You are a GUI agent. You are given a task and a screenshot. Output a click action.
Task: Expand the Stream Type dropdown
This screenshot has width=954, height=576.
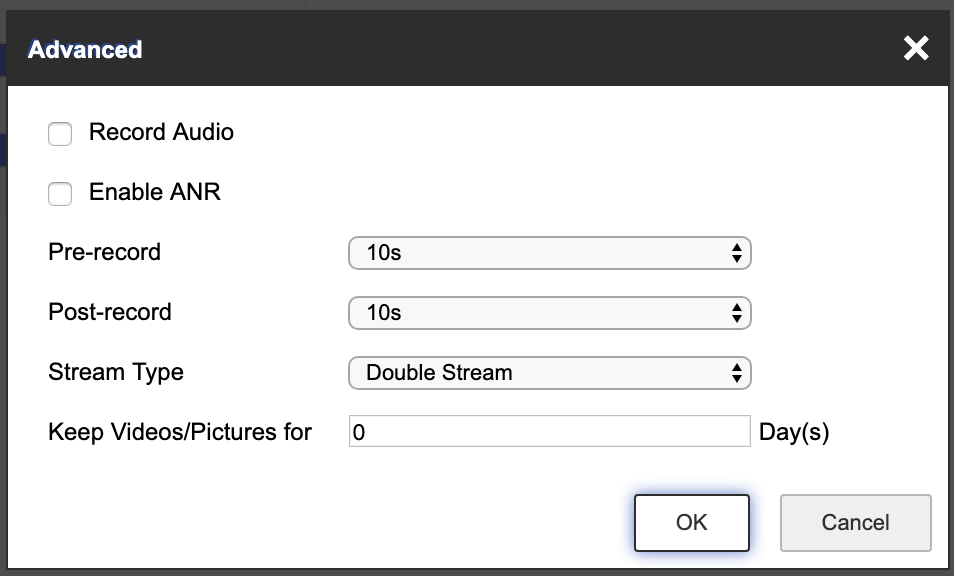tap(548, 373)
